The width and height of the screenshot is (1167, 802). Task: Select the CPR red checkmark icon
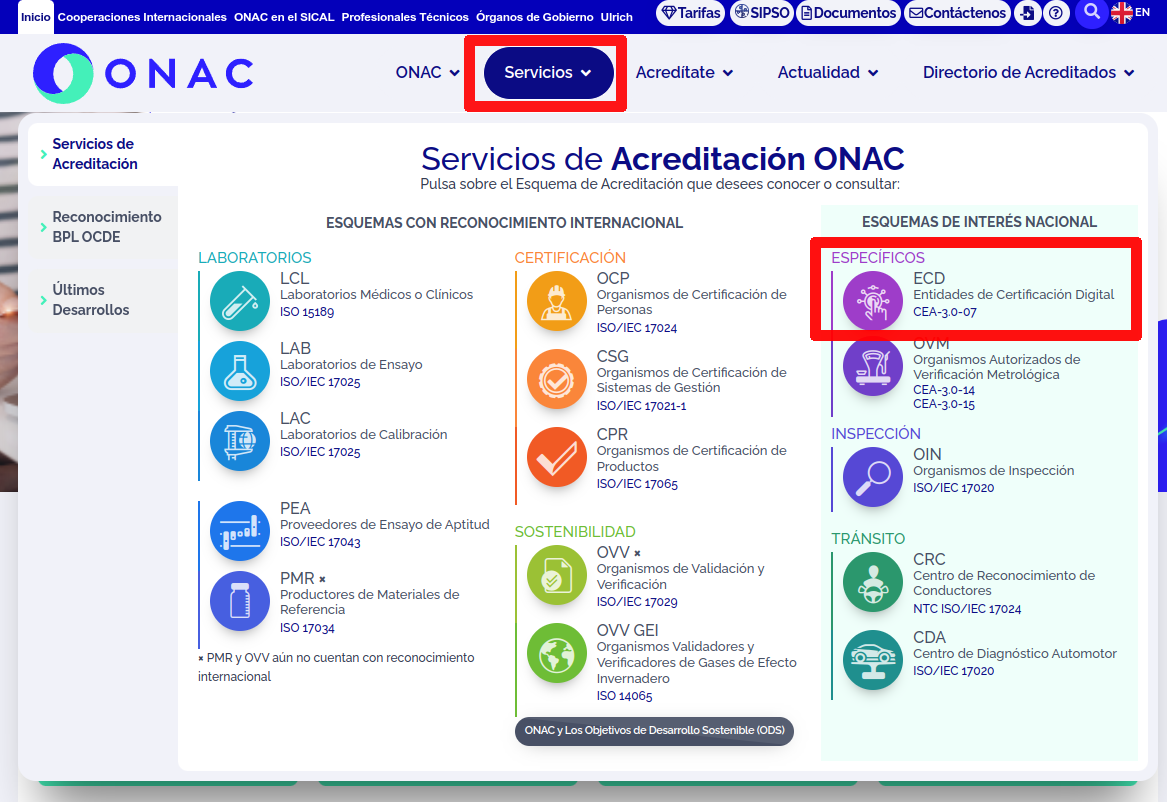point(557,457)
